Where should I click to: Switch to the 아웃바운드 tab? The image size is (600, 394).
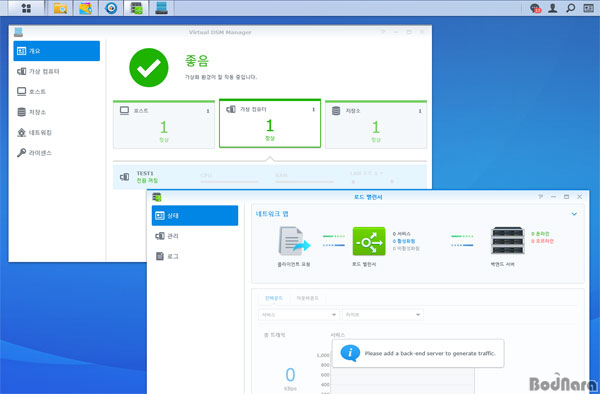tap(307, 298)
